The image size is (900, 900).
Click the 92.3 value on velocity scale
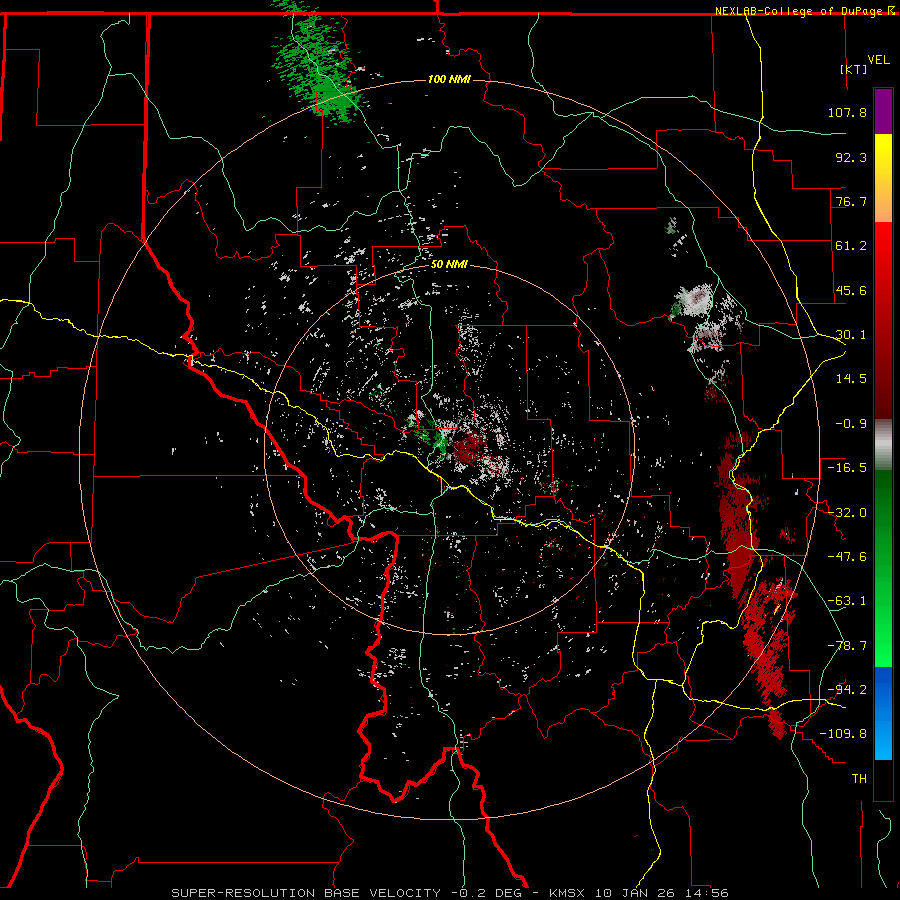851,157
